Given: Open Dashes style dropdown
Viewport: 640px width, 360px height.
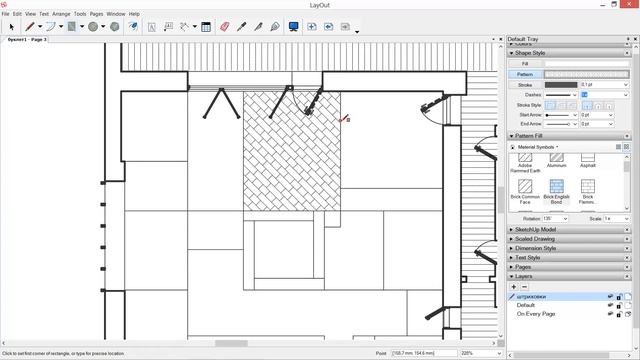Looking at the screenshot, I should 574,95.
